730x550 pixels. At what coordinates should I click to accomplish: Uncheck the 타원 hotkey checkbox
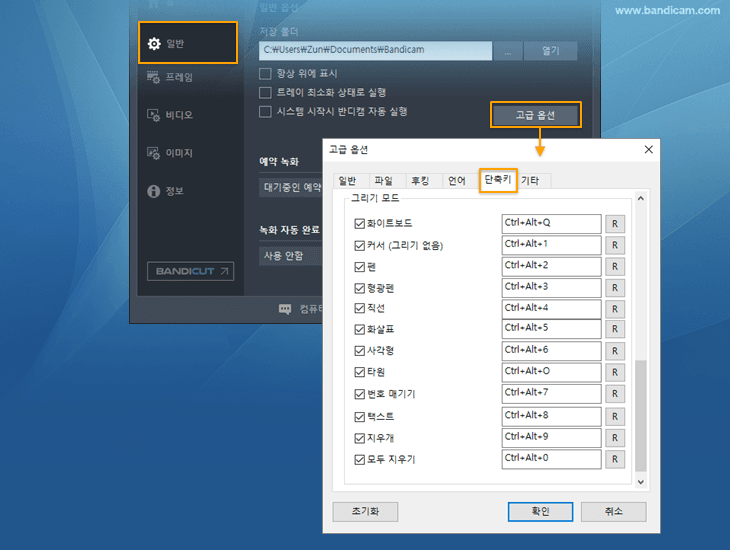coord(359,372)
